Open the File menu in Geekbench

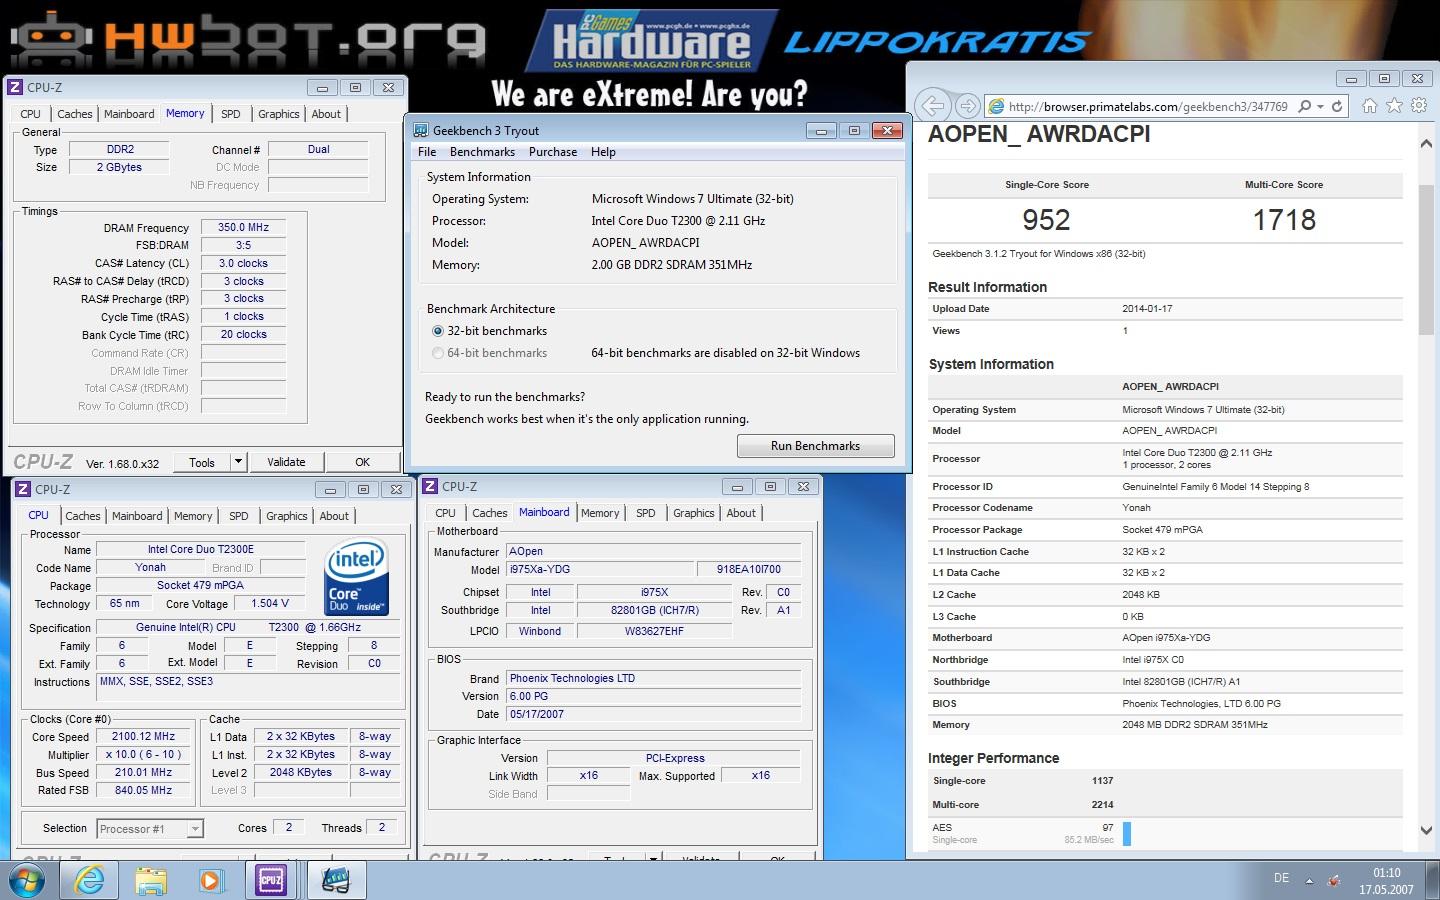(427, 152)
